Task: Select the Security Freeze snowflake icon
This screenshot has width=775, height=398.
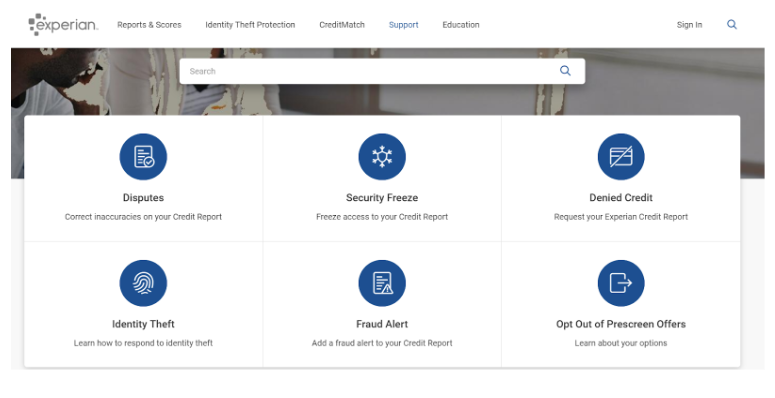Action: point(382,157)
